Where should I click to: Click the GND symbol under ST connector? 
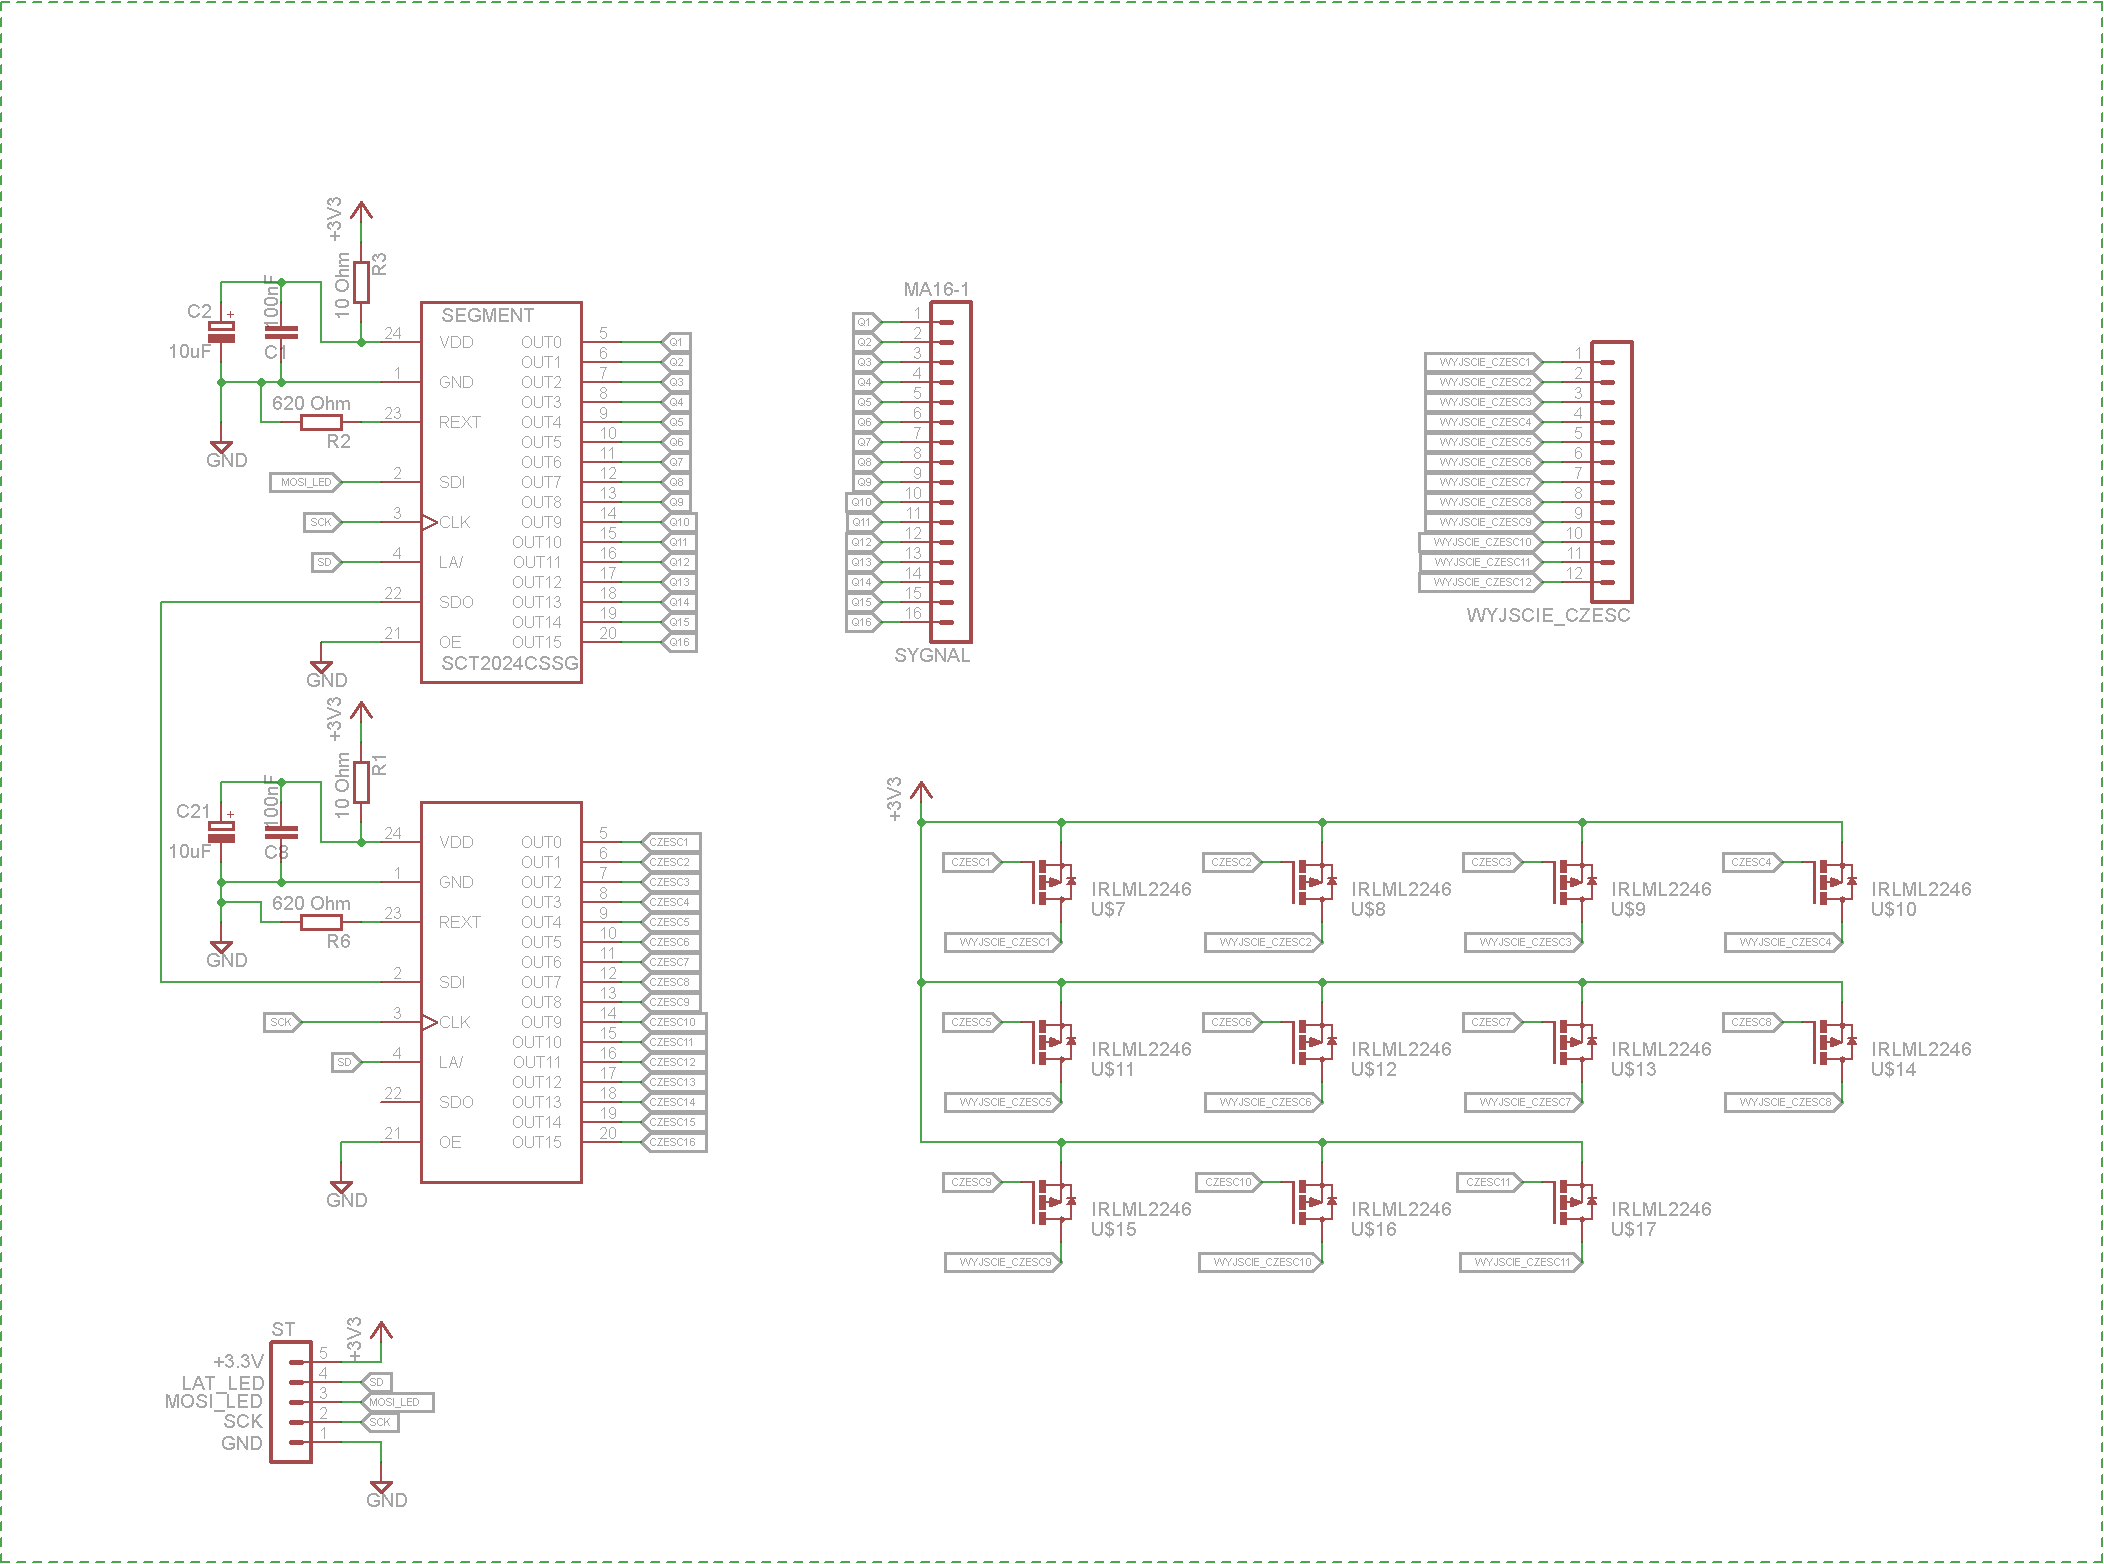381,1488
